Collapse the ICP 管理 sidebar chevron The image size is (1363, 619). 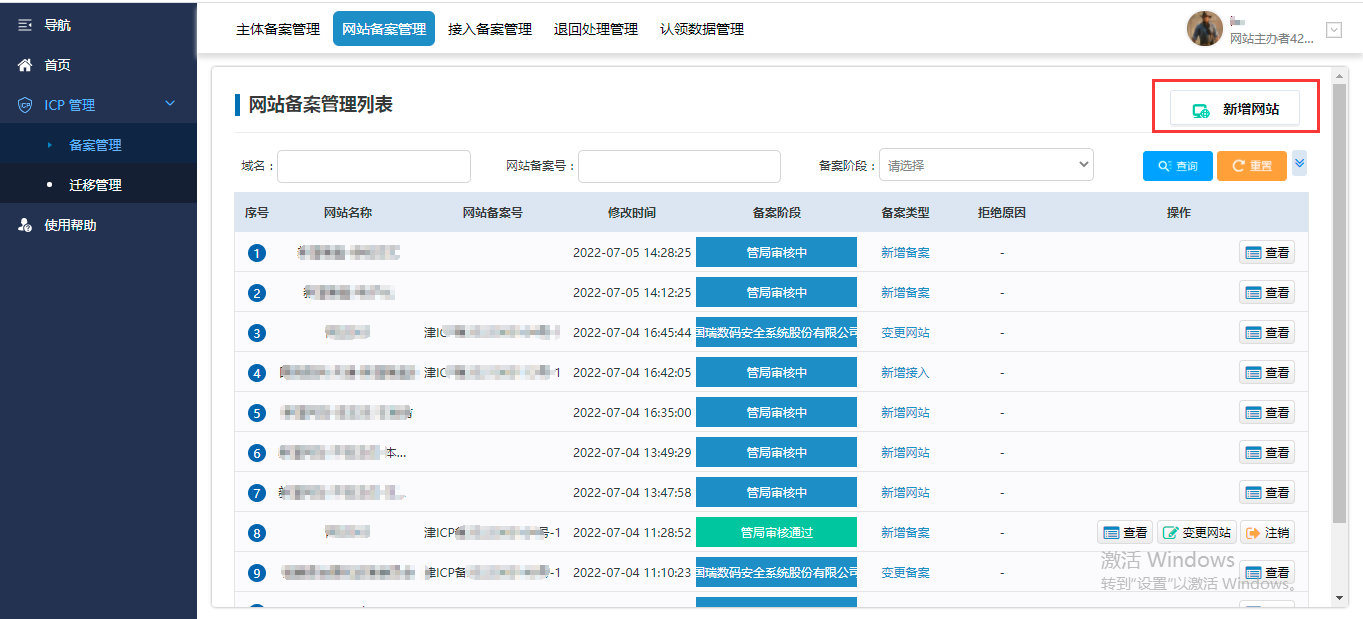(x=170, y=104)
